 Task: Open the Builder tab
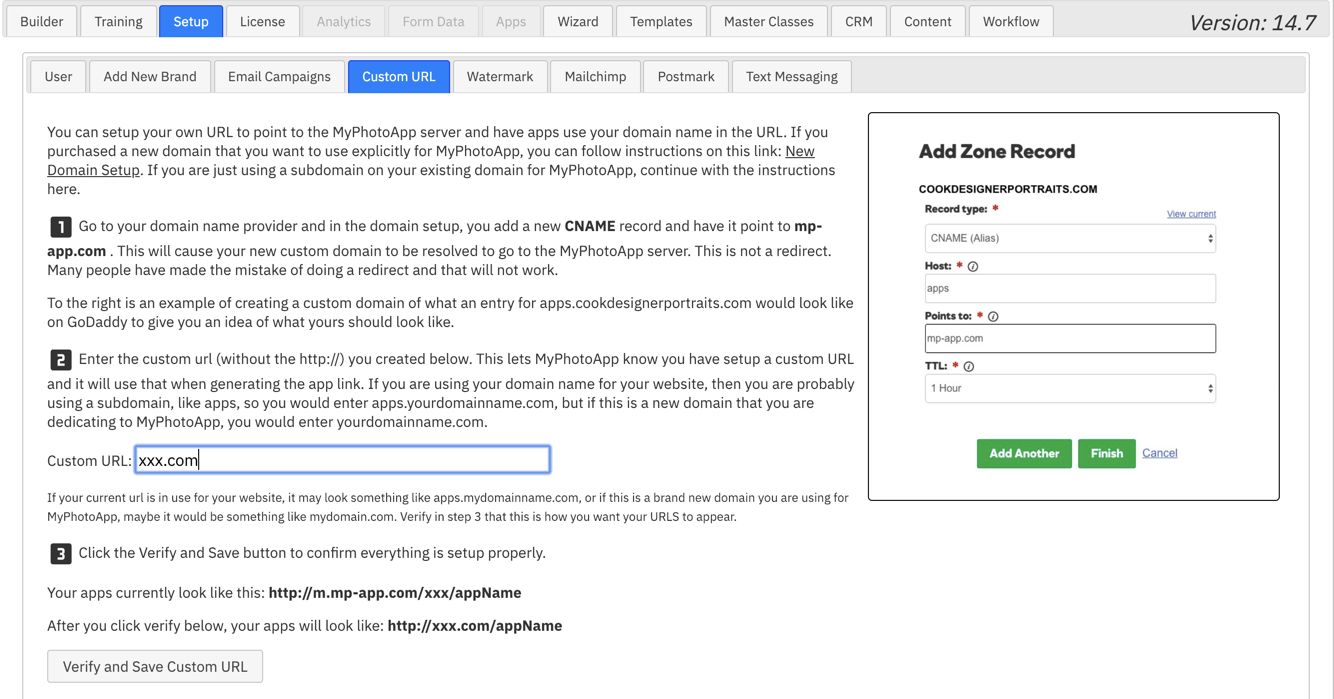coord(42,21)
